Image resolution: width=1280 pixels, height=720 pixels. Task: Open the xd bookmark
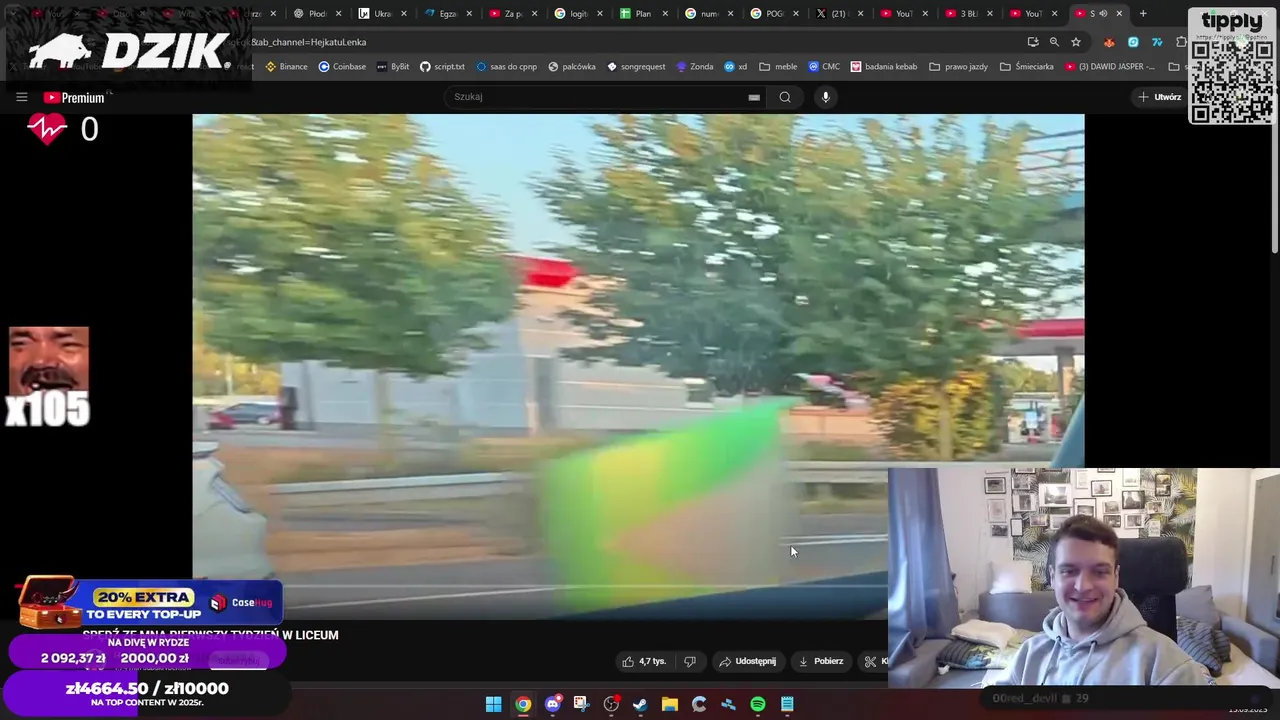(736, 67)
